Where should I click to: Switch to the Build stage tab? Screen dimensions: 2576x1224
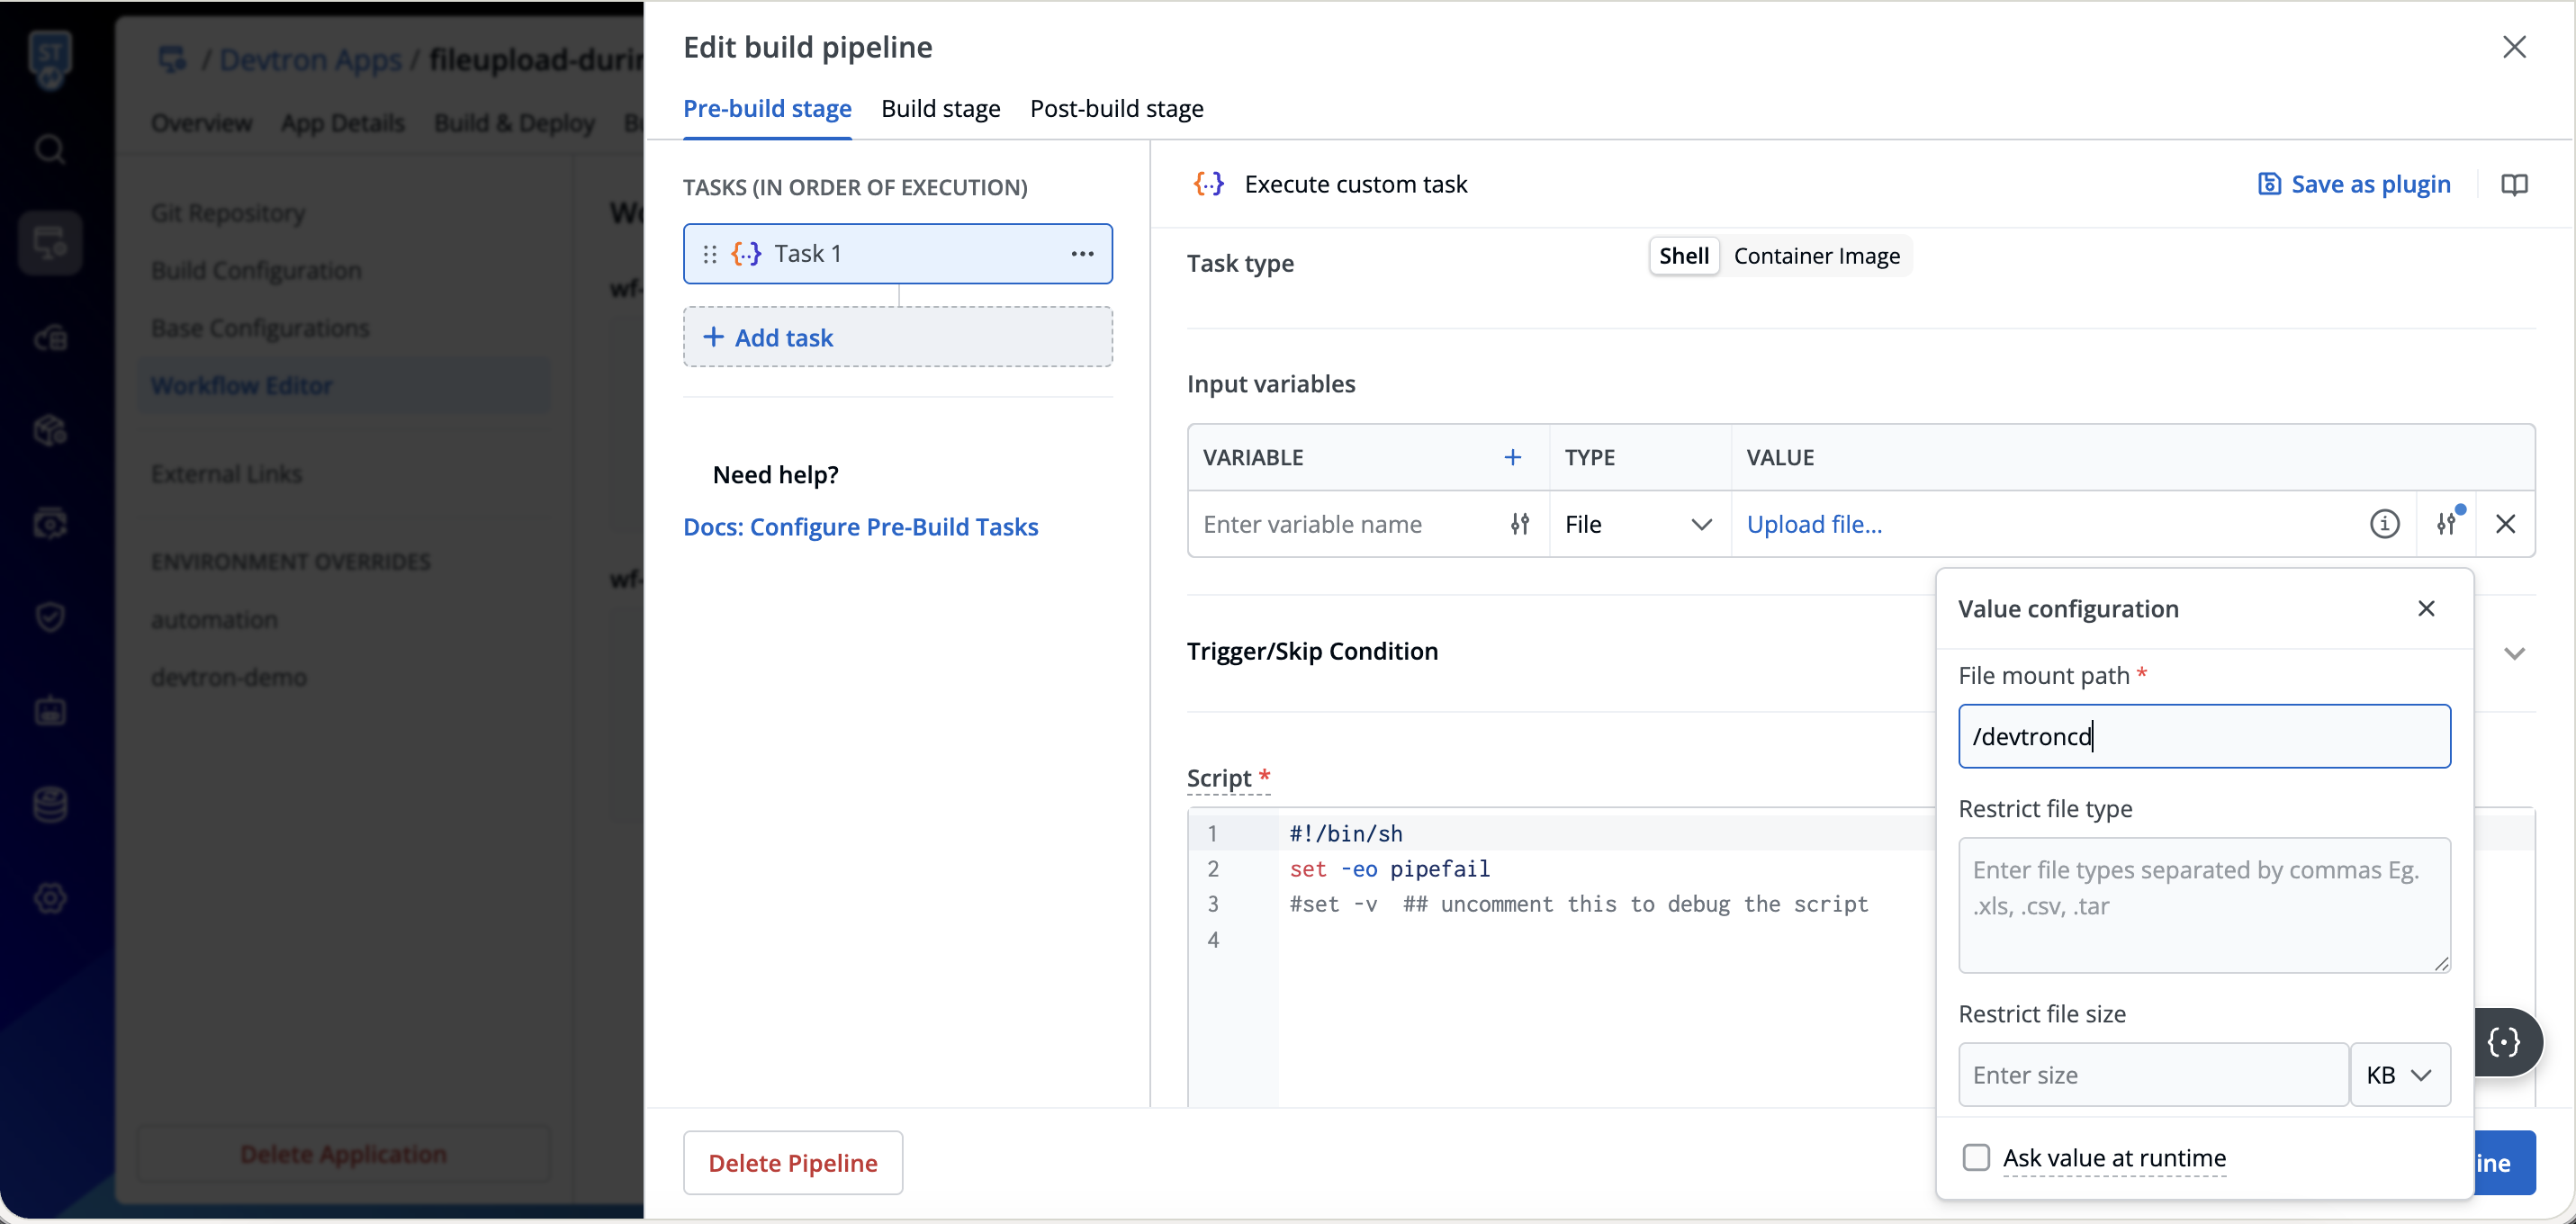940,108
